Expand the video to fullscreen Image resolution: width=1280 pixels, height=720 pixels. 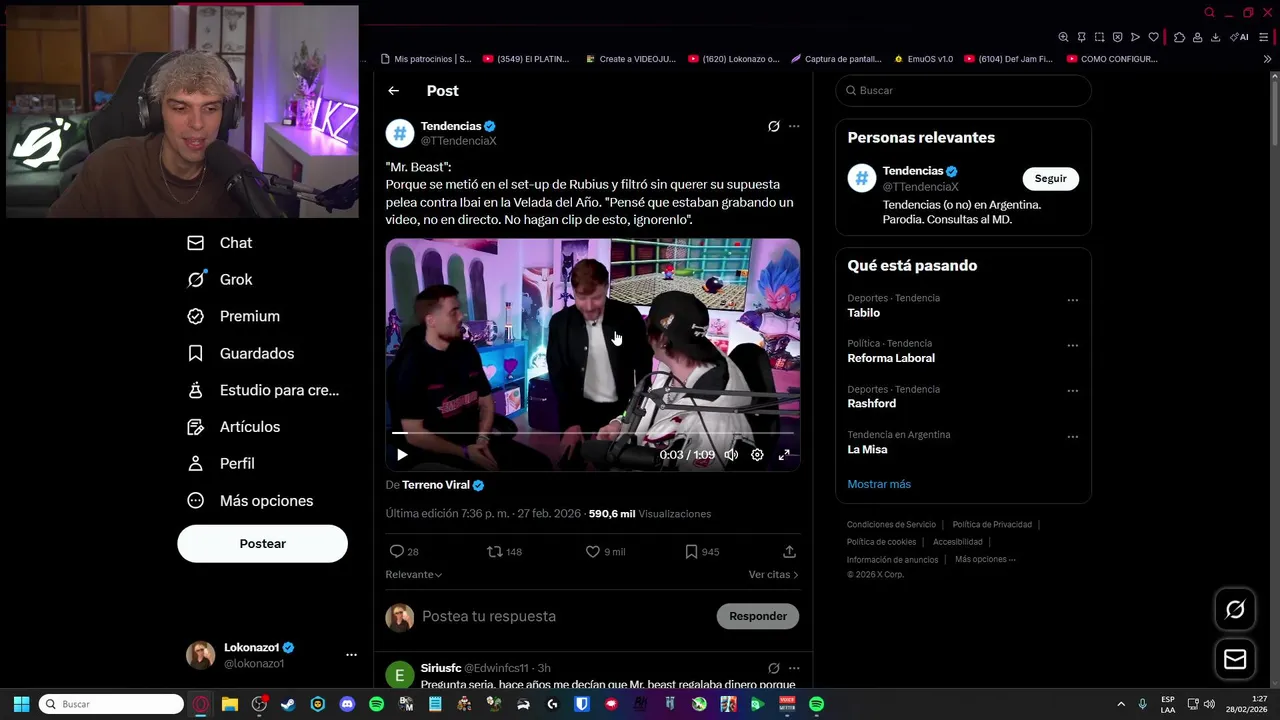click(x=784, y=455)
